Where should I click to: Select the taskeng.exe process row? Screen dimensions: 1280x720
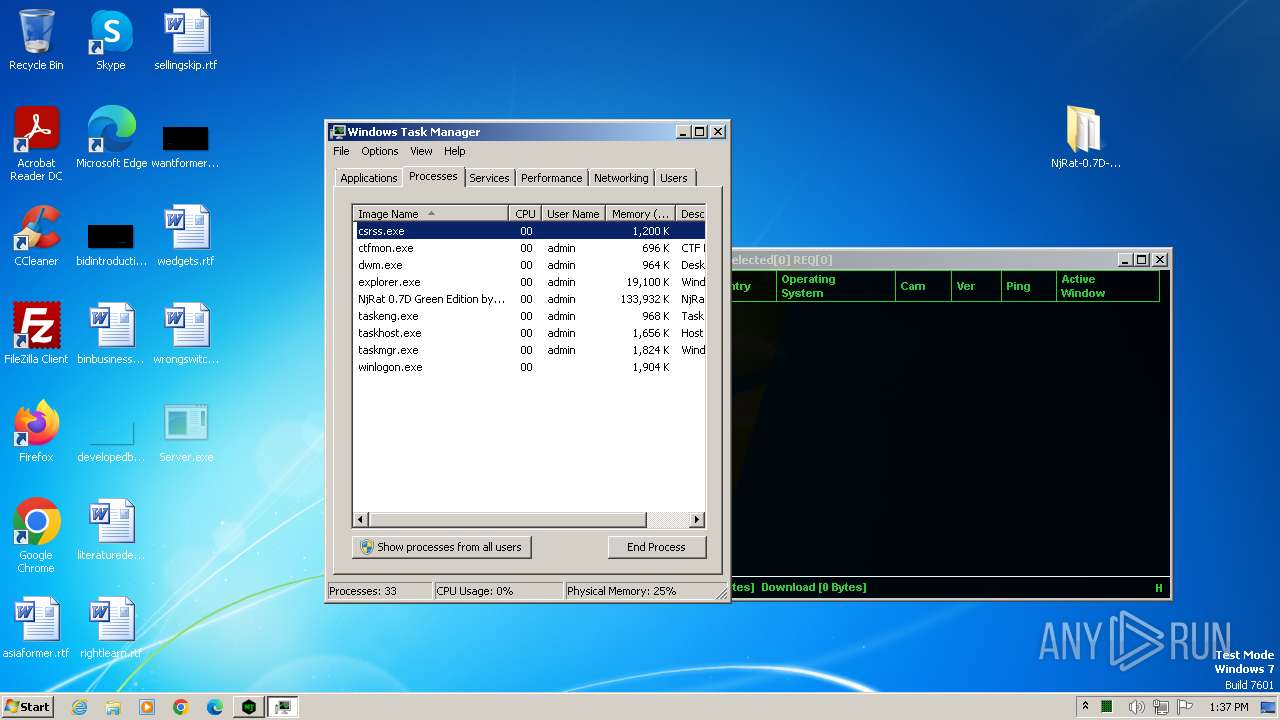pyautogui.click(x=529, y=316)
